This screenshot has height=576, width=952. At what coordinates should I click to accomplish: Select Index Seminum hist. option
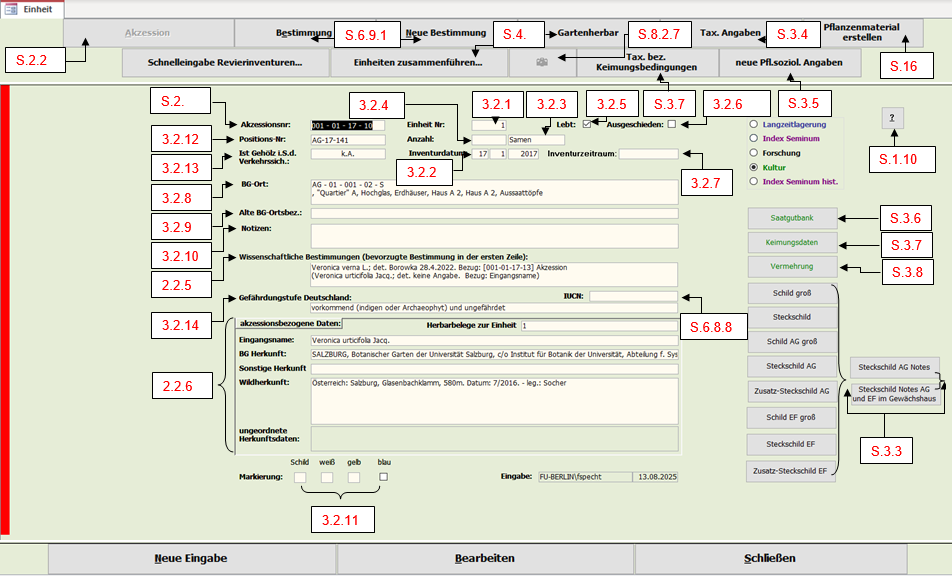[x=753, y=182]
